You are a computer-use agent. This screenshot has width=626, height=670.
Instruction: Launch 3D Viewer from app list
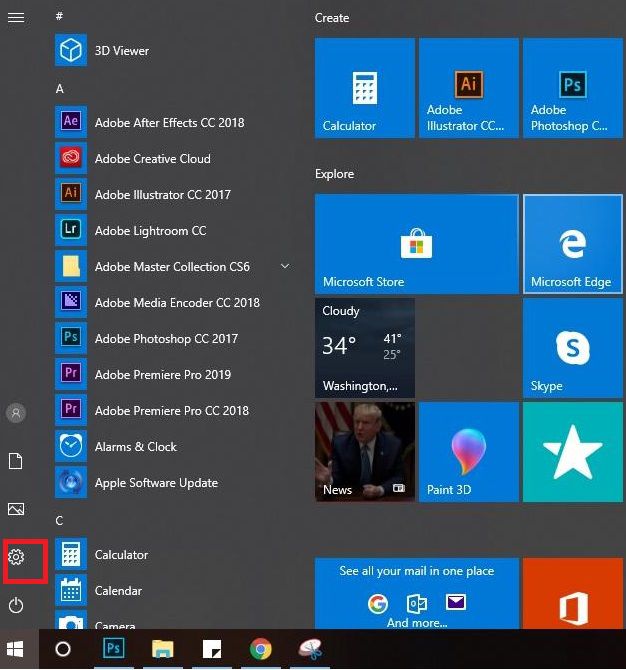click(175, 50)
